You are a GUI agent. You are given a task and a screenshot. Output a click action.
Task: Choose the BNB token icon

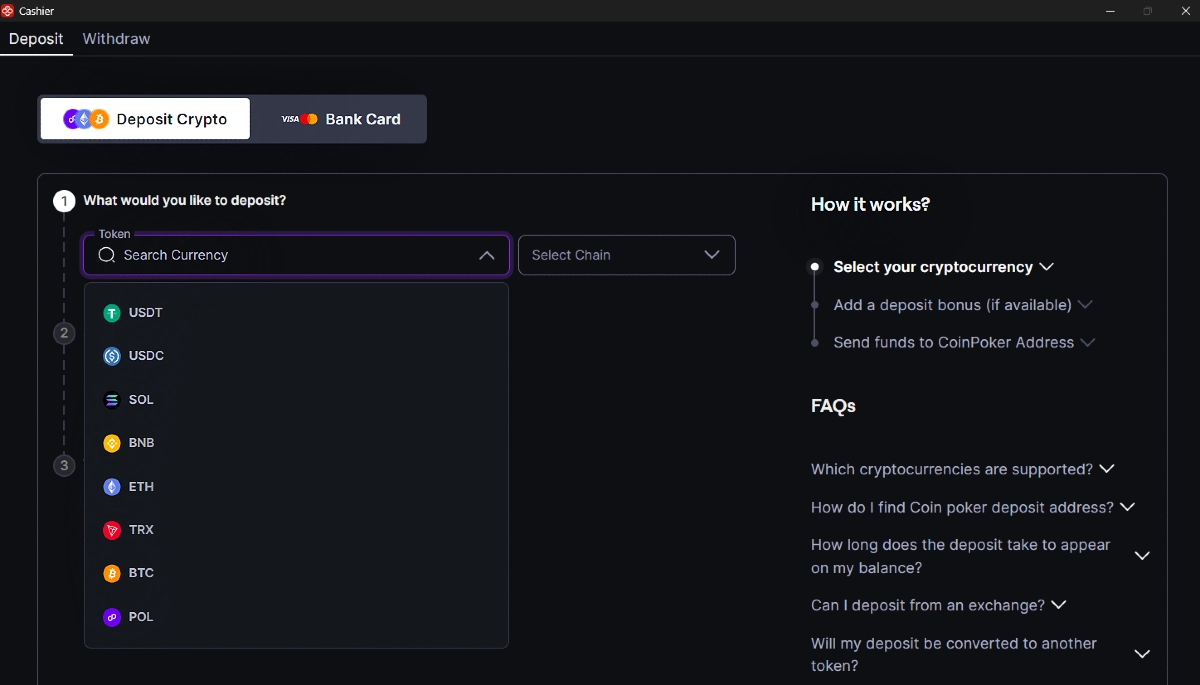[112, 442]
